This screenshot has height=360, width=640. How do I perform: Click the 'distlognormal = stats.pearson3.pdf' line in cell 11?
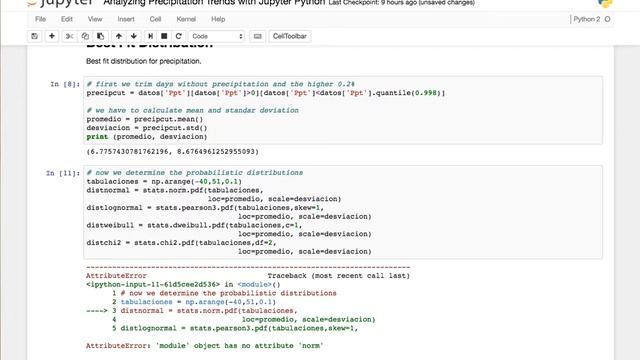[x=205, y=208]
